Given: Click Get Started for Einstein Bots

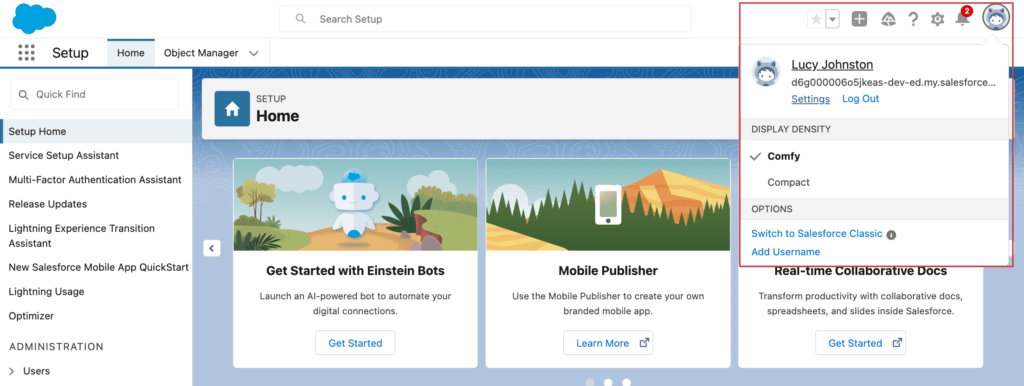Looking at the screenshot, I should [x=355, y=343].
